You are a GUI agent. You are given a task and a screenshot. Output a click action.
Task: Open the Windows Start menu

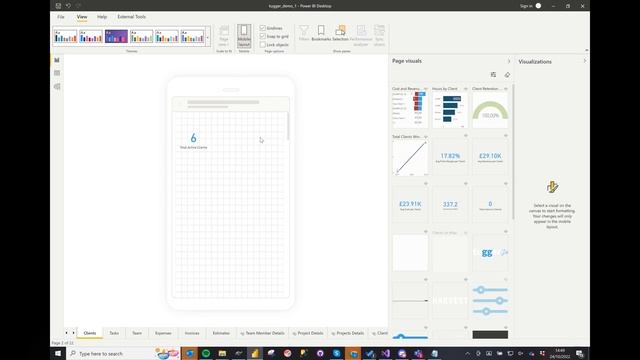[x=58, y=353]
